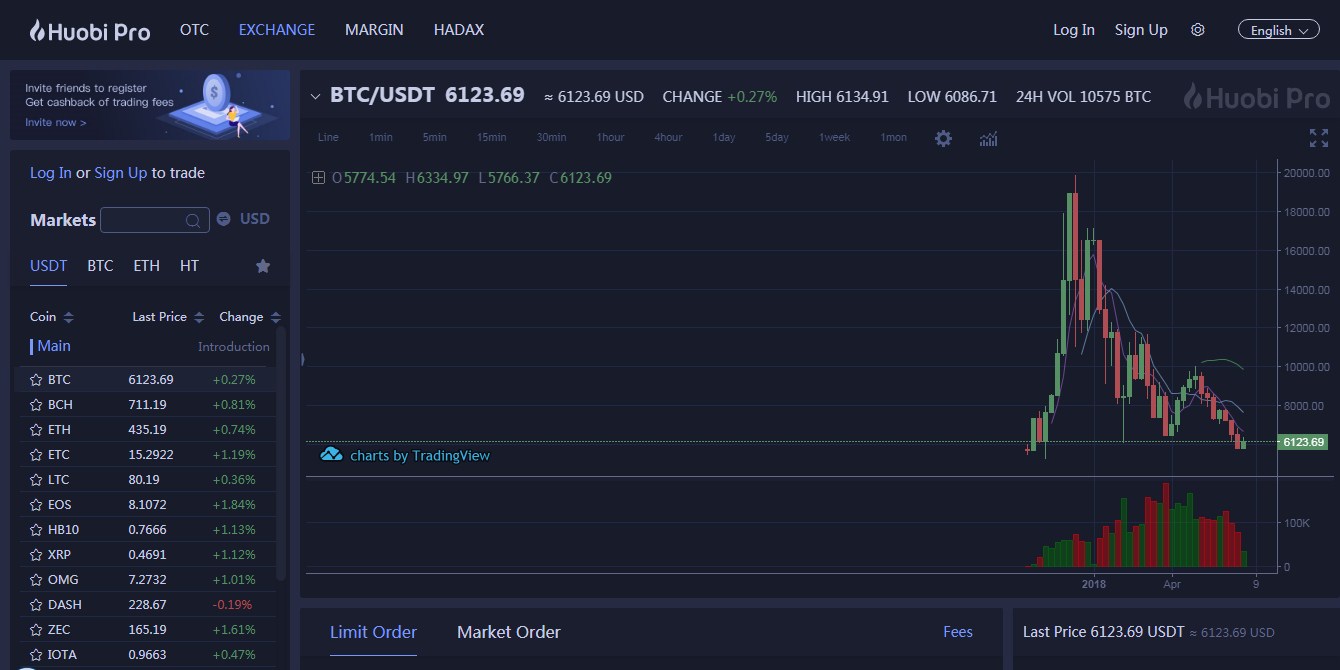The image size is (1340, 670).
Task: Open the Fees link
Action: point(958,632)
